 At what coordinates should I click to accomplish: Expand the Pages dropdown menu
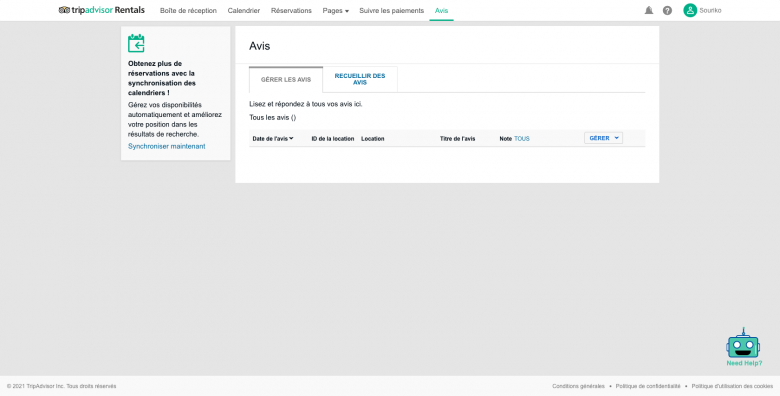[335, 10]
